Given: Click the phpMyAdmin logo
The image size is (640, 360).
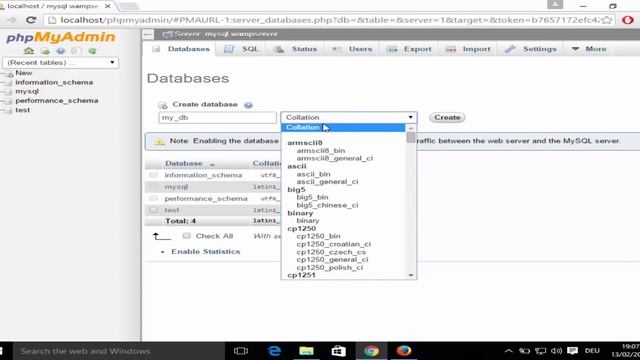Looking at the screenshot, I should pos(60,37).
